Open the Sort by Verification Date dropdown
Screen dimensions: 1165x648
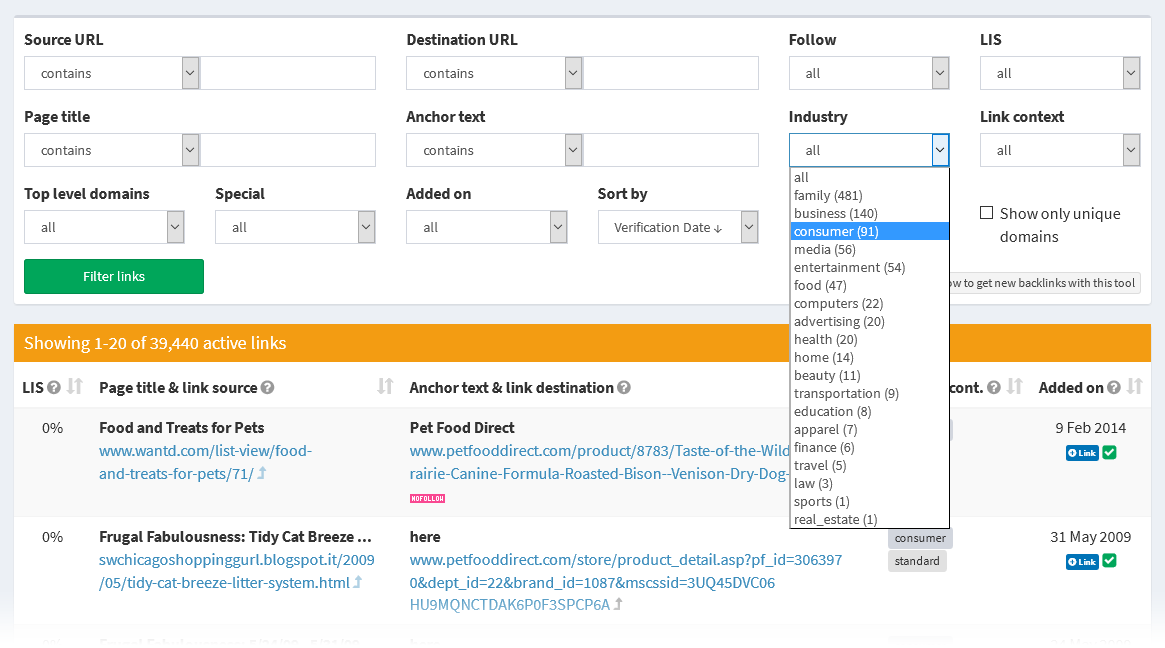click(x=678, y=227)
